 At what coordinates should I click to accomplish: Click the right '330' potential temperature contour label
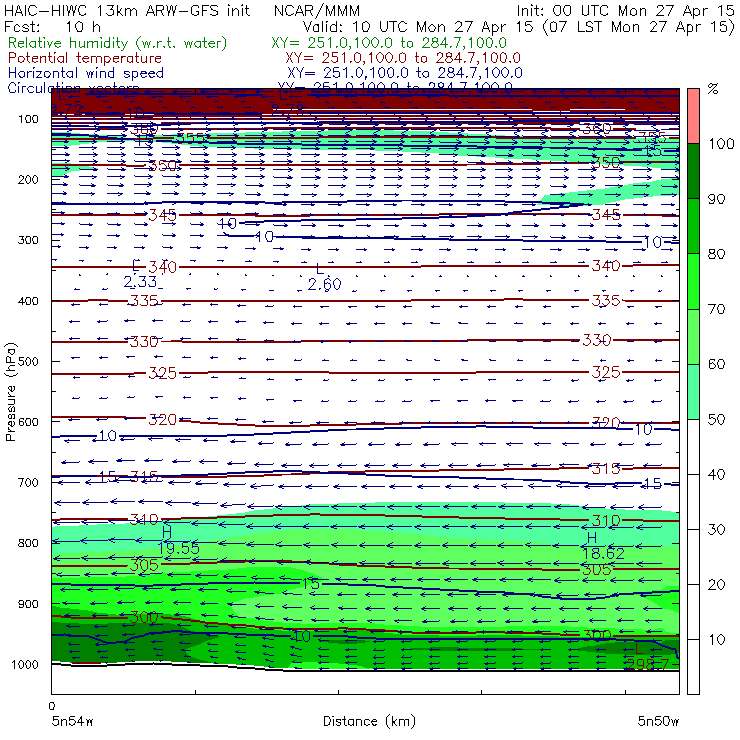(x=597, y=340)
